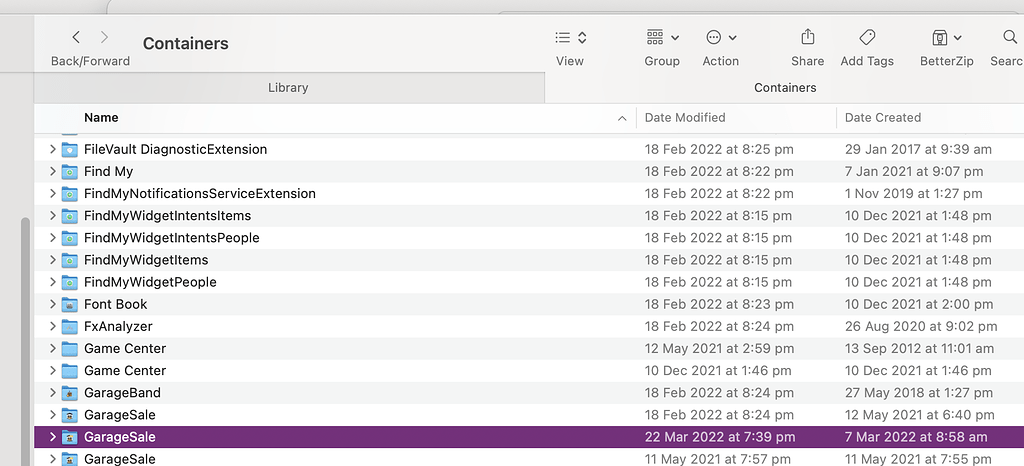The image size is (1024, 466).
Task: Sort by Name column header
Action: [x=101, y=117]
